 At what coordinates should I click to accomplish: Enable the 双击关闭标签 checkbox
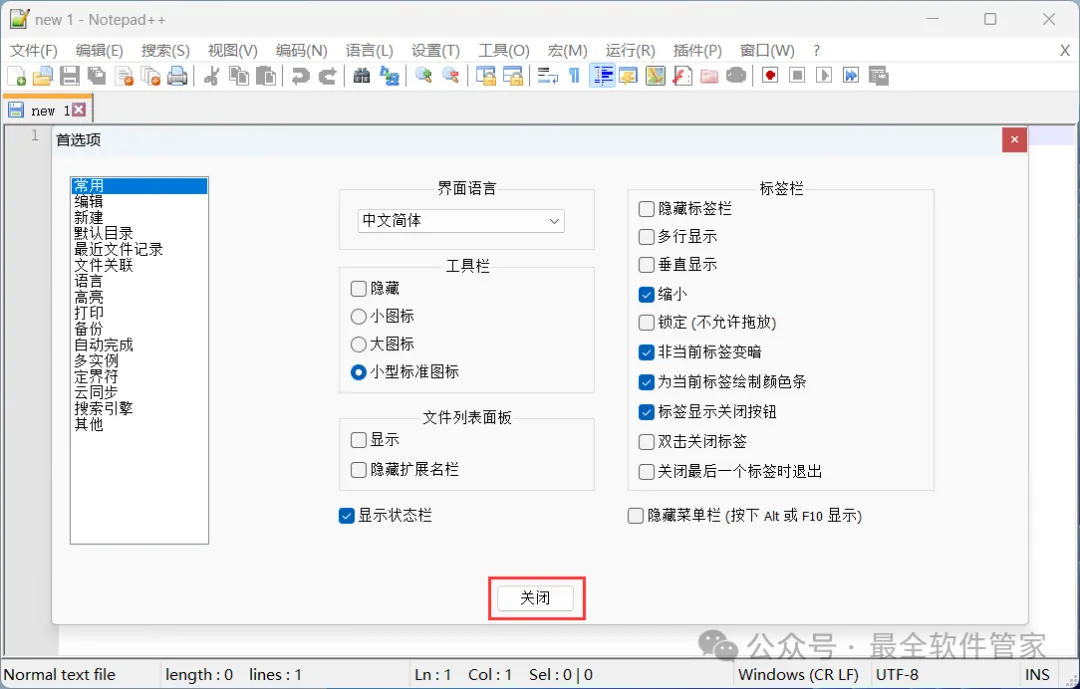(x=646, y=442)
